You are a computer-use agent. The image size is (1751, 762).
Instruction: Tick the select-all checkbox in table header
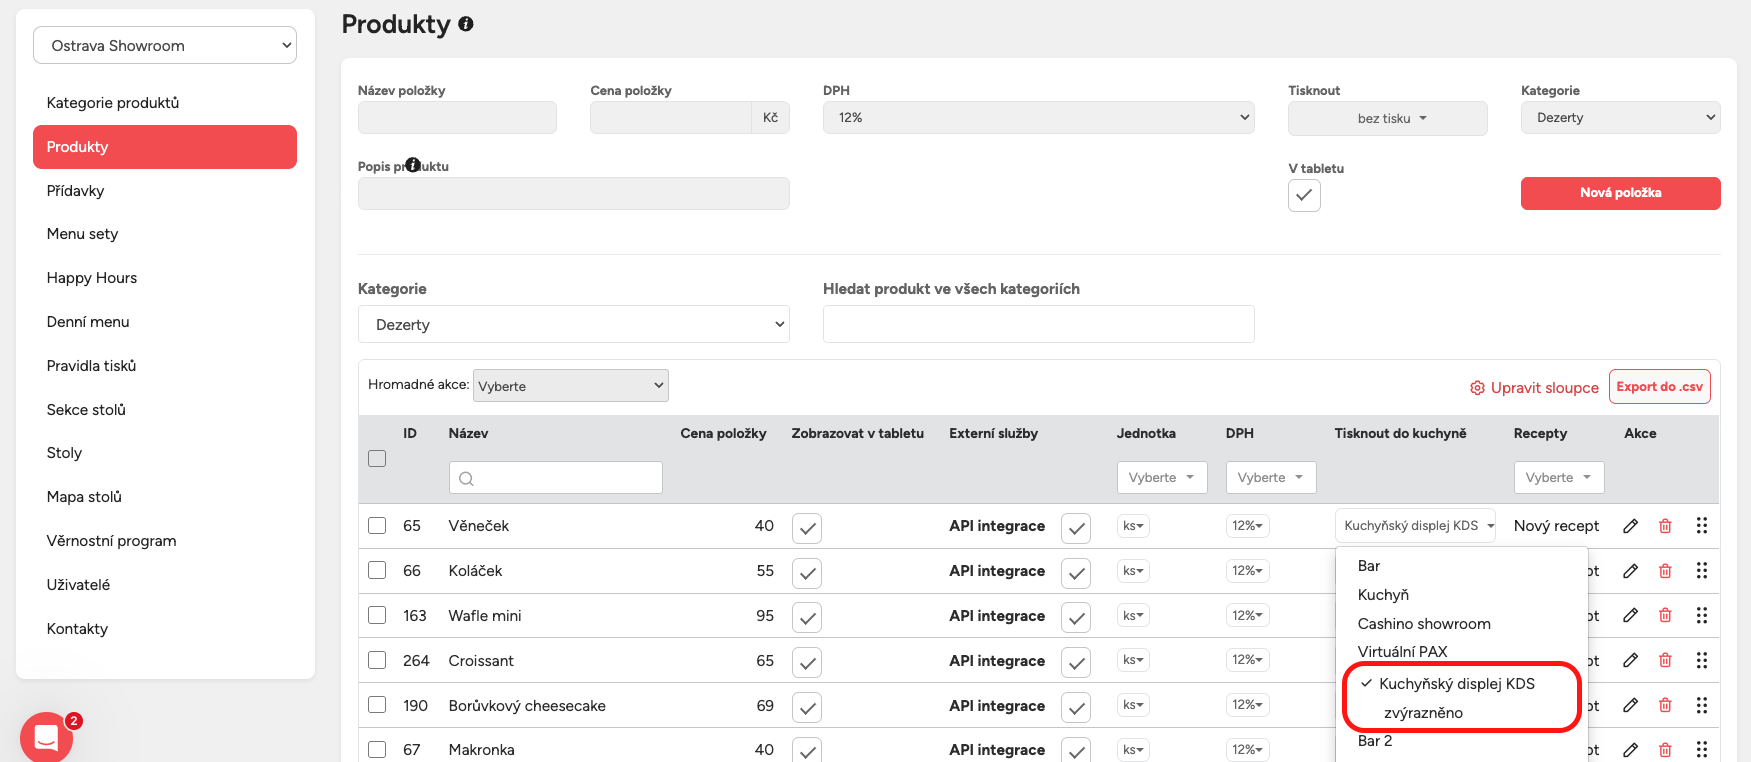coord(377,458)
